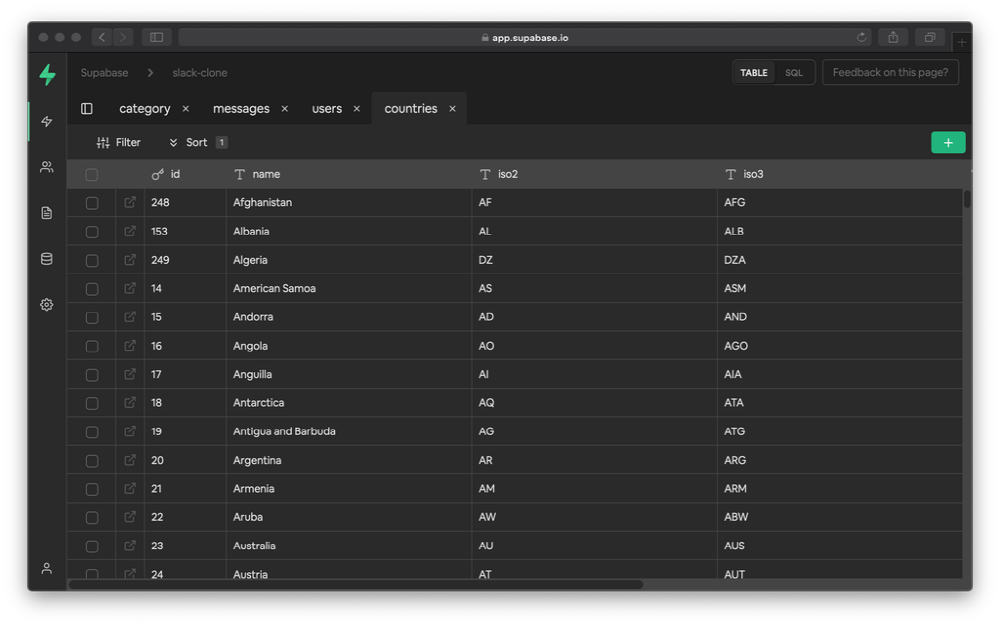Image resolution: width=1000 pixels, height=625 pixels.
Task: Go to slack-clone project breadcrumb
Action: [200, 73]
